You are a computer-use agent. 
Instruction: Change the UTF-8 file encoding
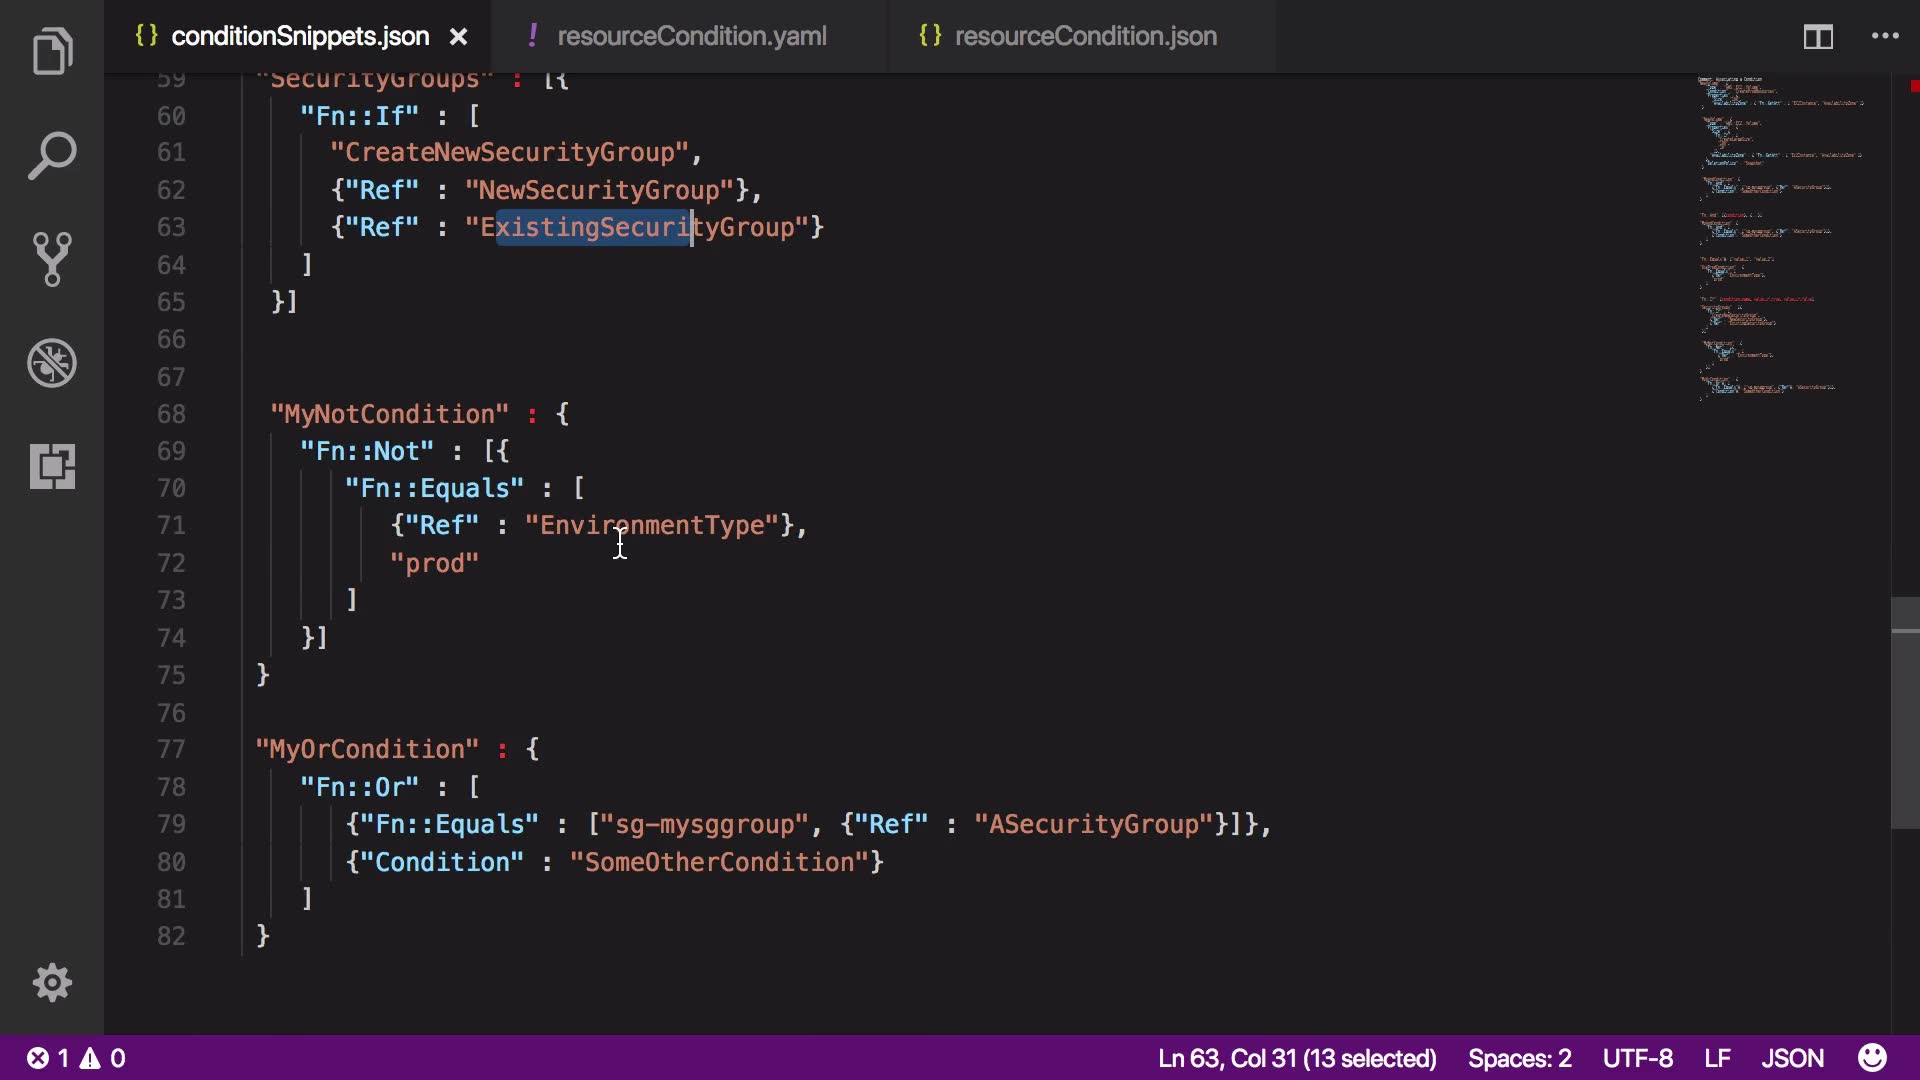click(x=1637, y=1058)
